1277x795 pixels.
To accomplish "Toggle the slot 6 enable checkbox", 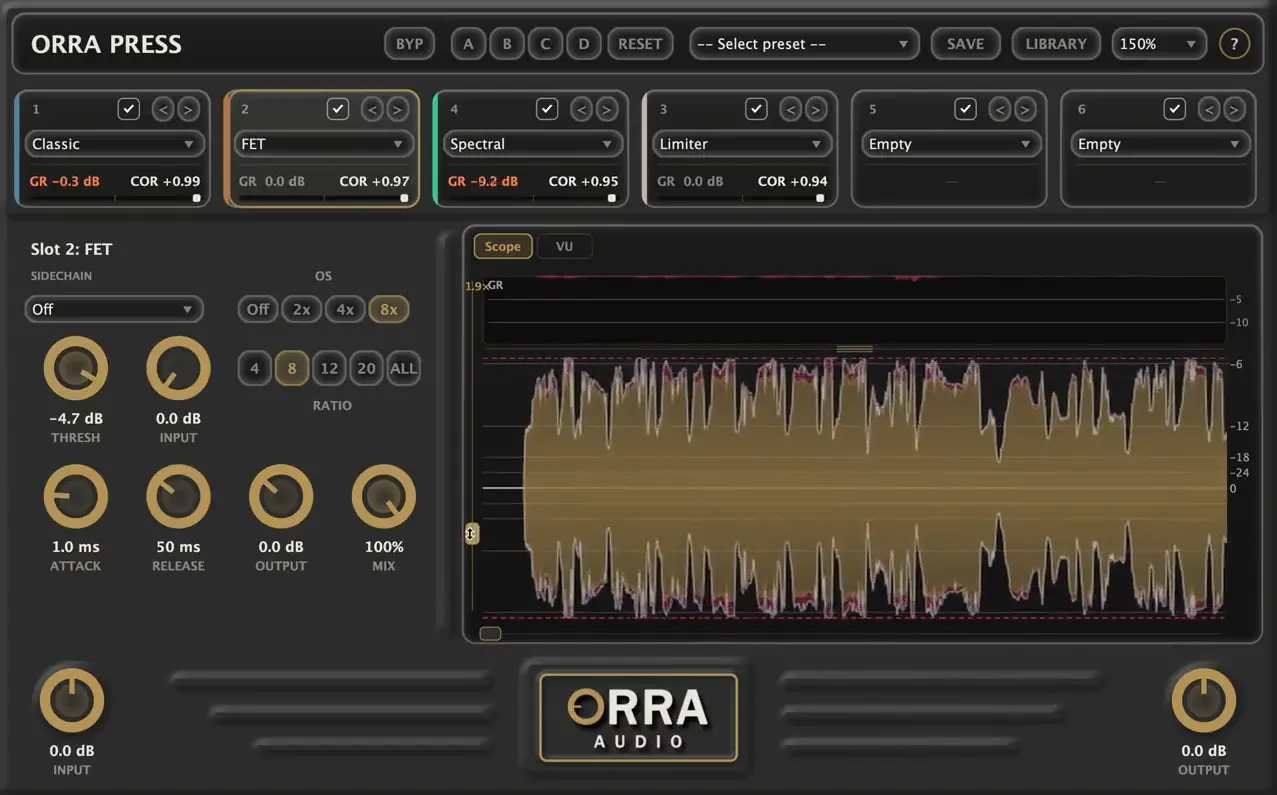I will pos(1174,109).
